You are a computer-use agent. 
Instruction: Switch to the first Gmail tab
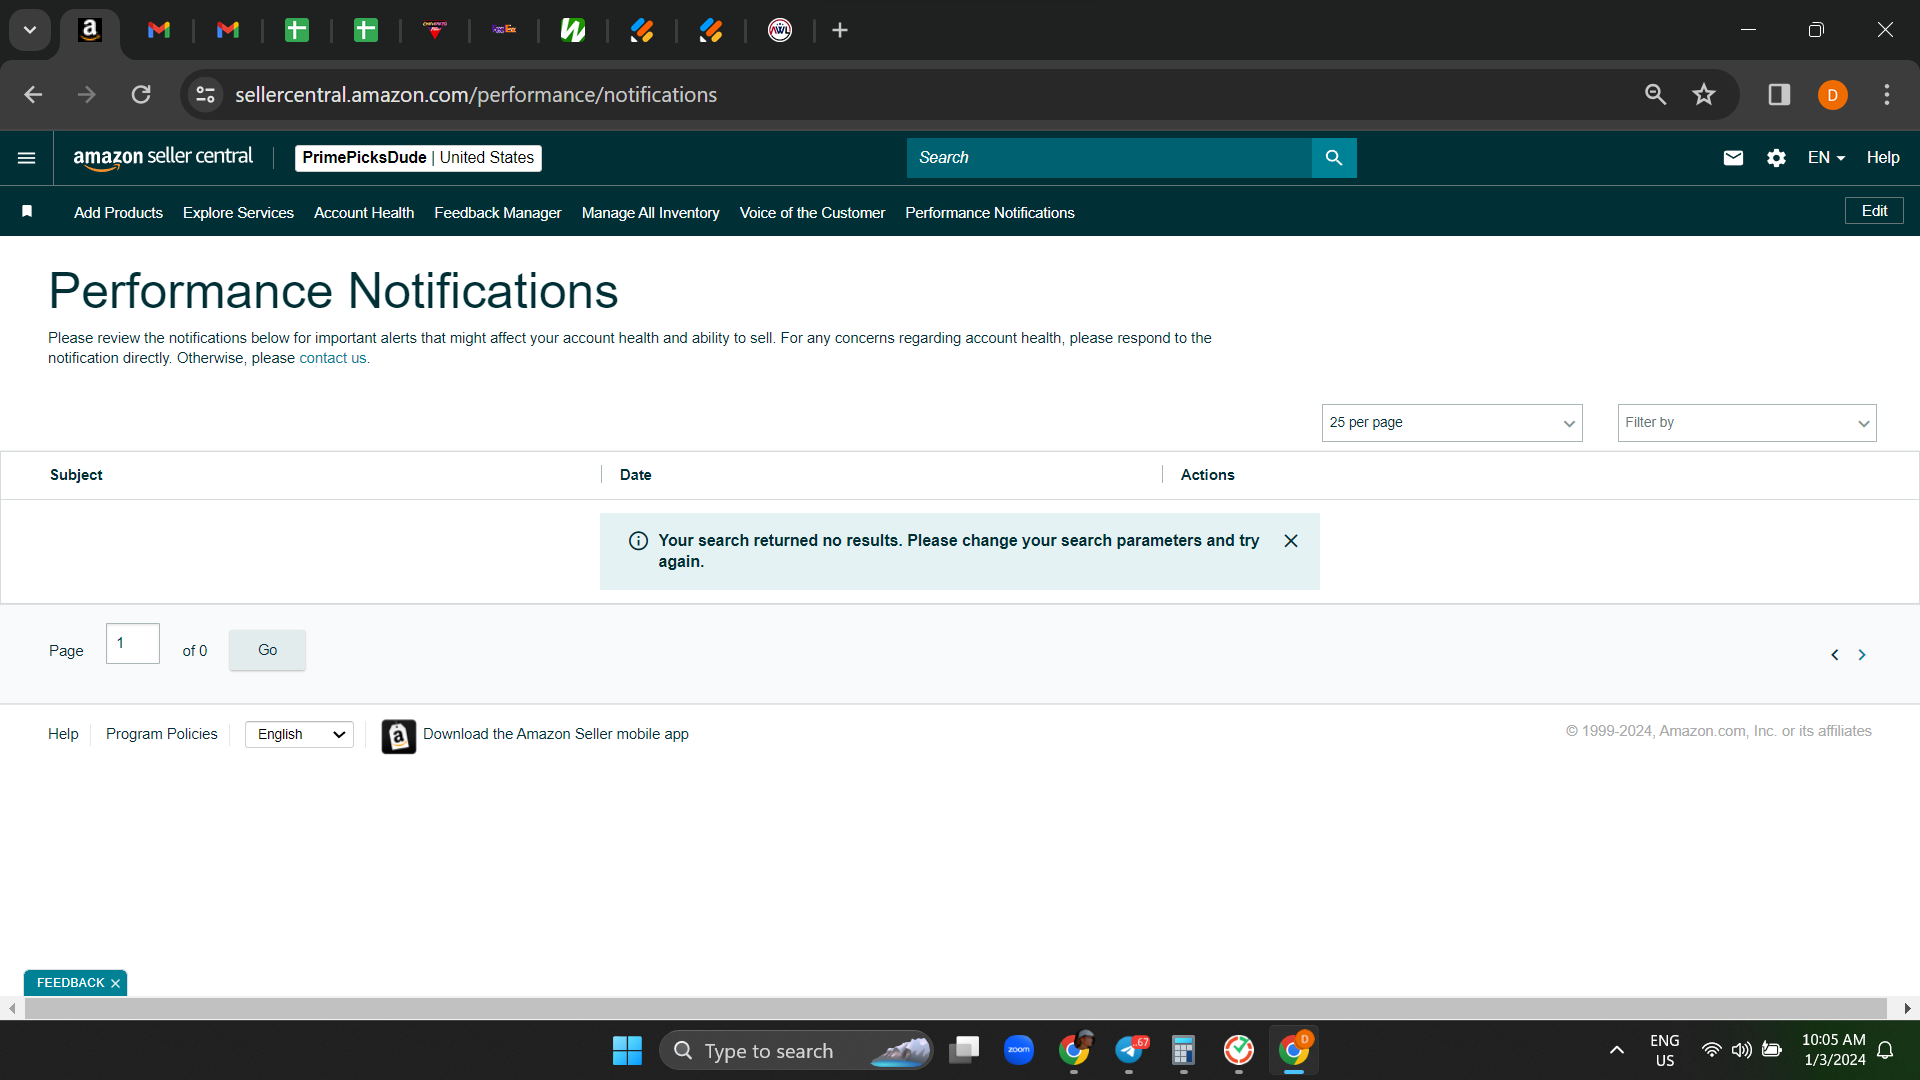click(x=159, y=31)
